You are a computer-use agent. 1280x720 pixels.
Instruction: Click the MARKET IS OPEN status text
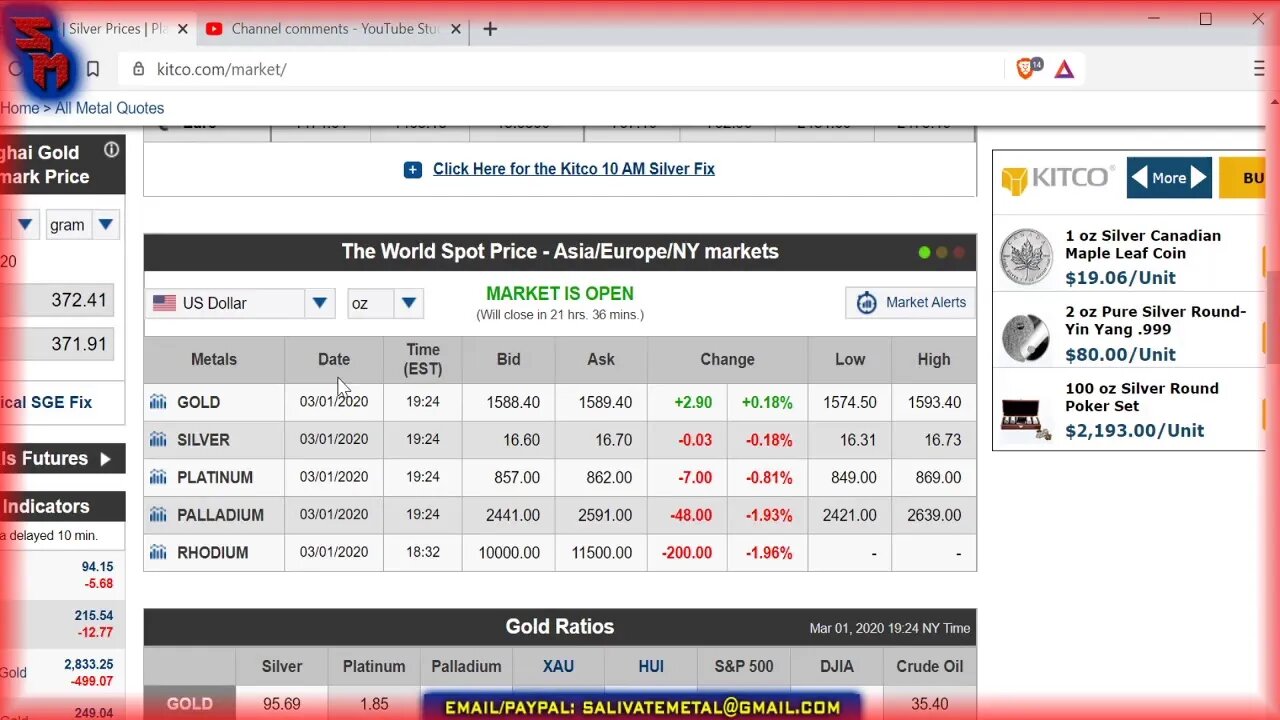click(x=560, y=294)
